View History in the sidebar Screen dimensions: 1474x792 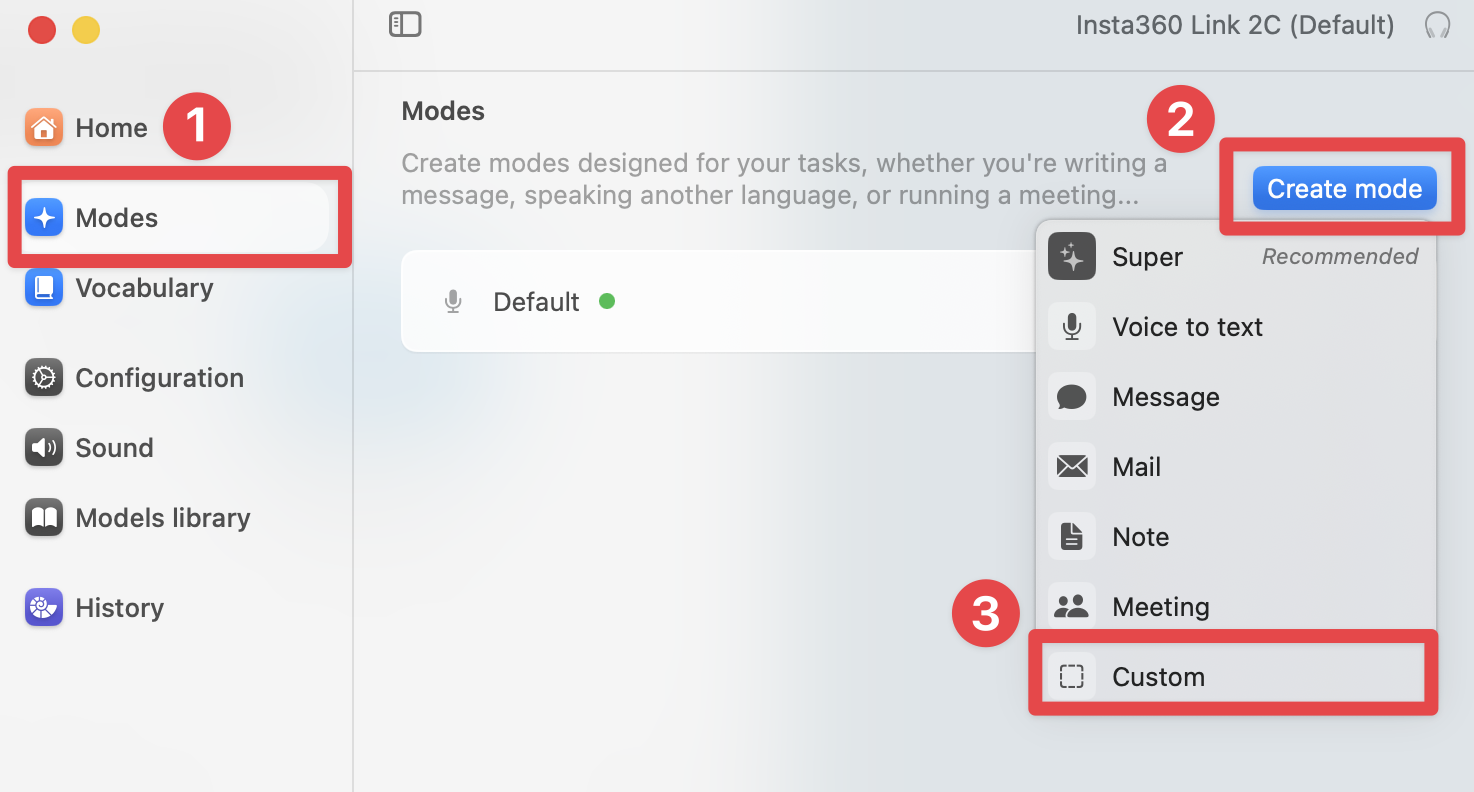[x=118, y=608]
